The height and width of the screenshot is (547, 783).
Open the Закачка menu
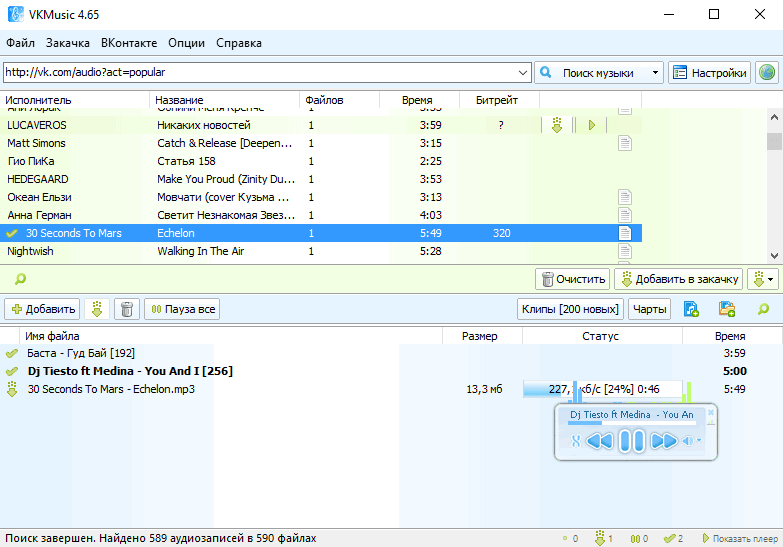click(x=68, y=43)
